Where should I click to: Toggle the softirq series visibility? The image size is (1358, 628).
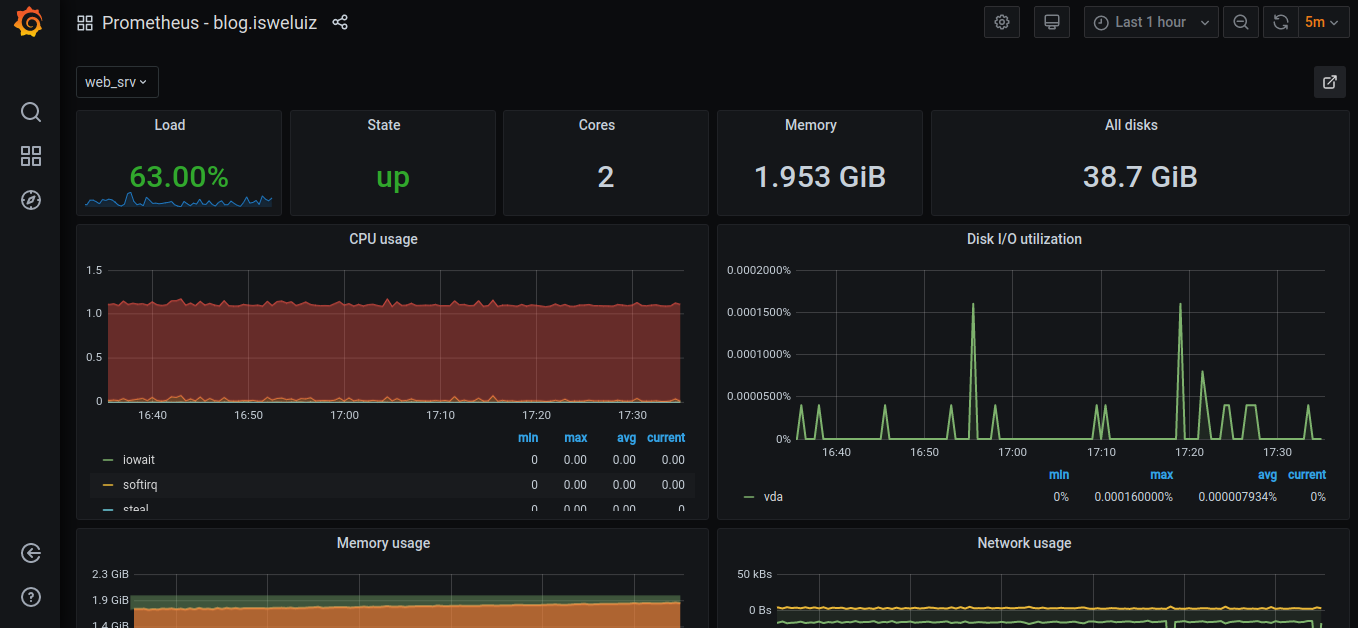tap(139, 484)
